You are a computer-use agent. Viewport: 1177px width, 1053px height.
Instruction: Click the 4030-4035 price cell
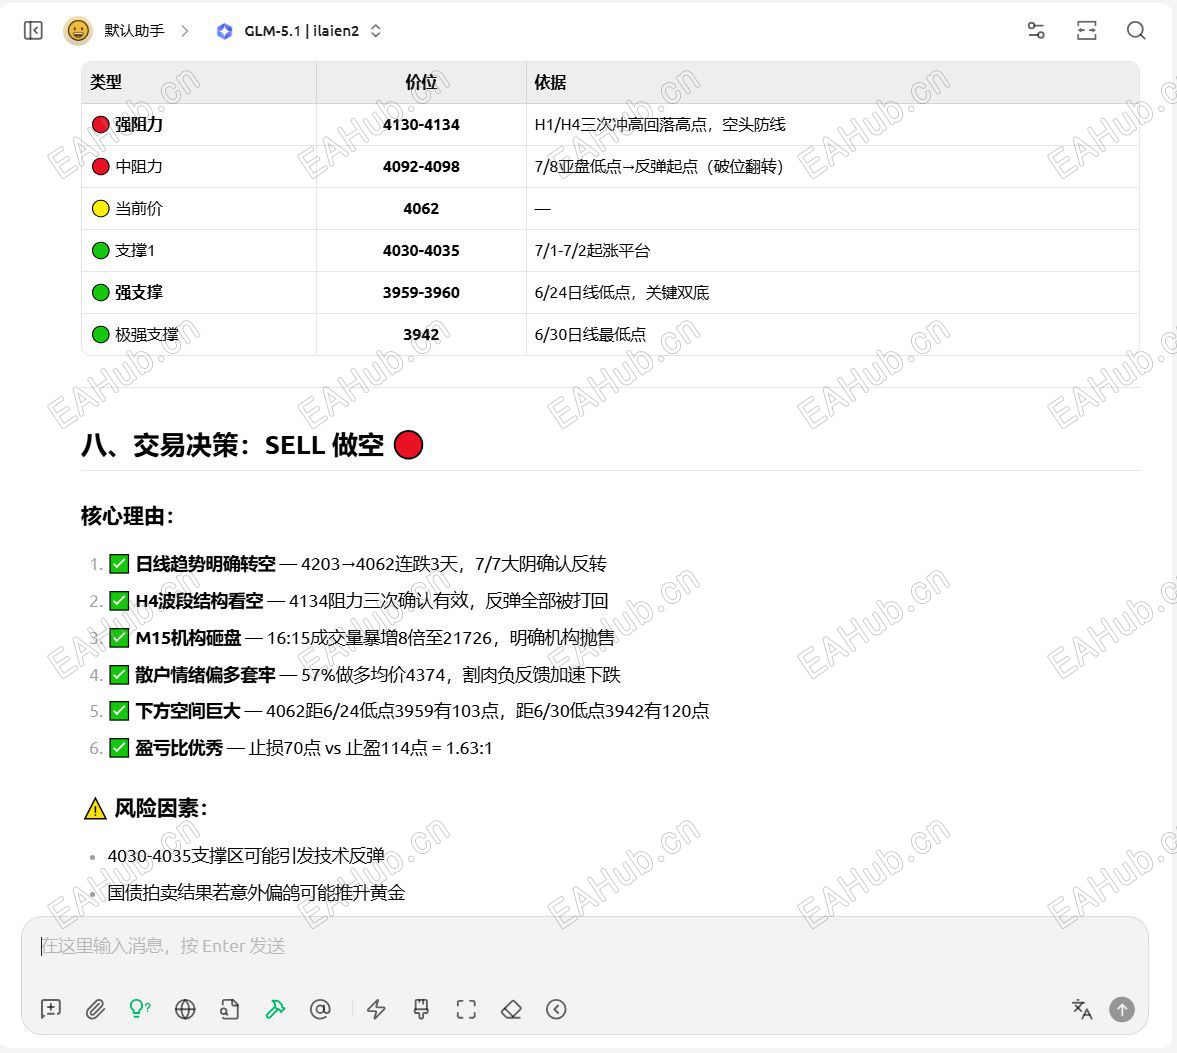pyautogui.click(x=421, y=250)
